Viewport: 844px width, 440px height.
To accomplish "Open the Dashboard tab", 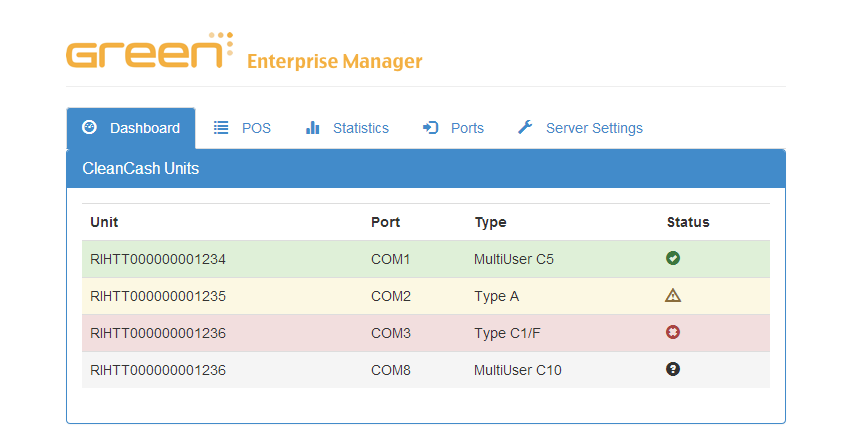I will point(131,128).
